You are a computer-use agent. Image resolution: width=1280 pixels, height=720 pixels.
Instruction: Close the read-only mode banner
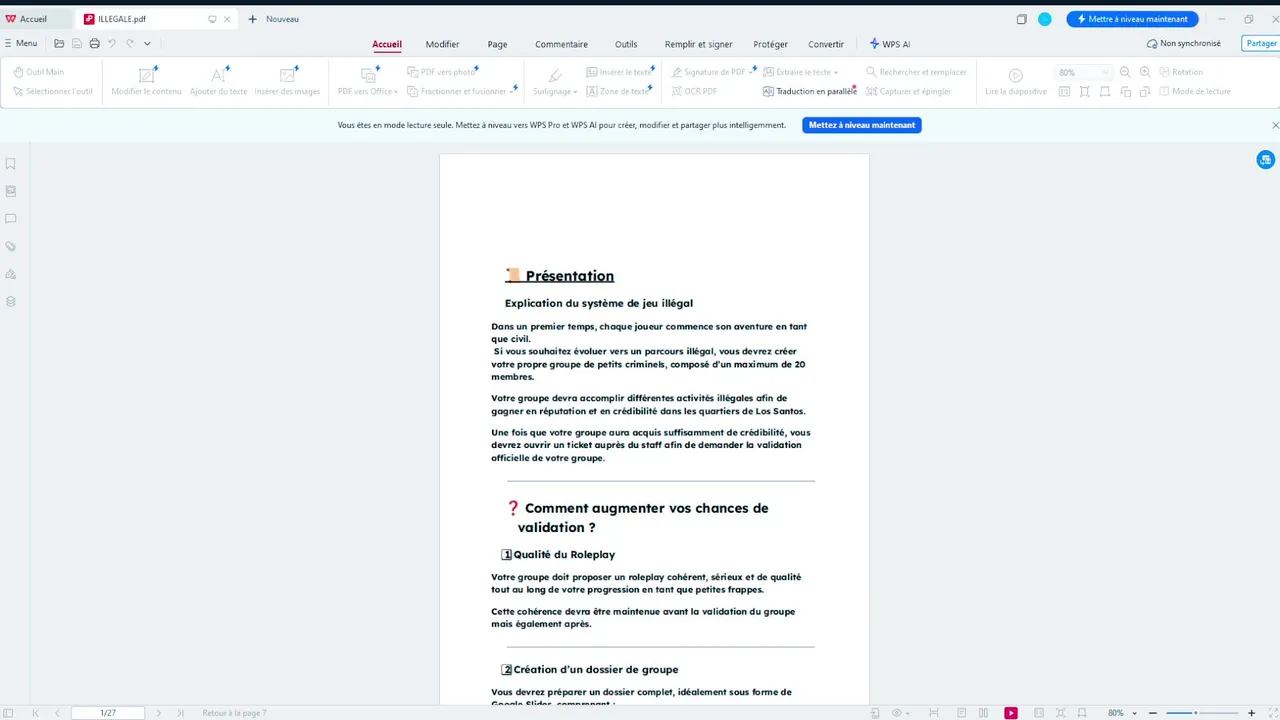click(x=1275, y=125)
